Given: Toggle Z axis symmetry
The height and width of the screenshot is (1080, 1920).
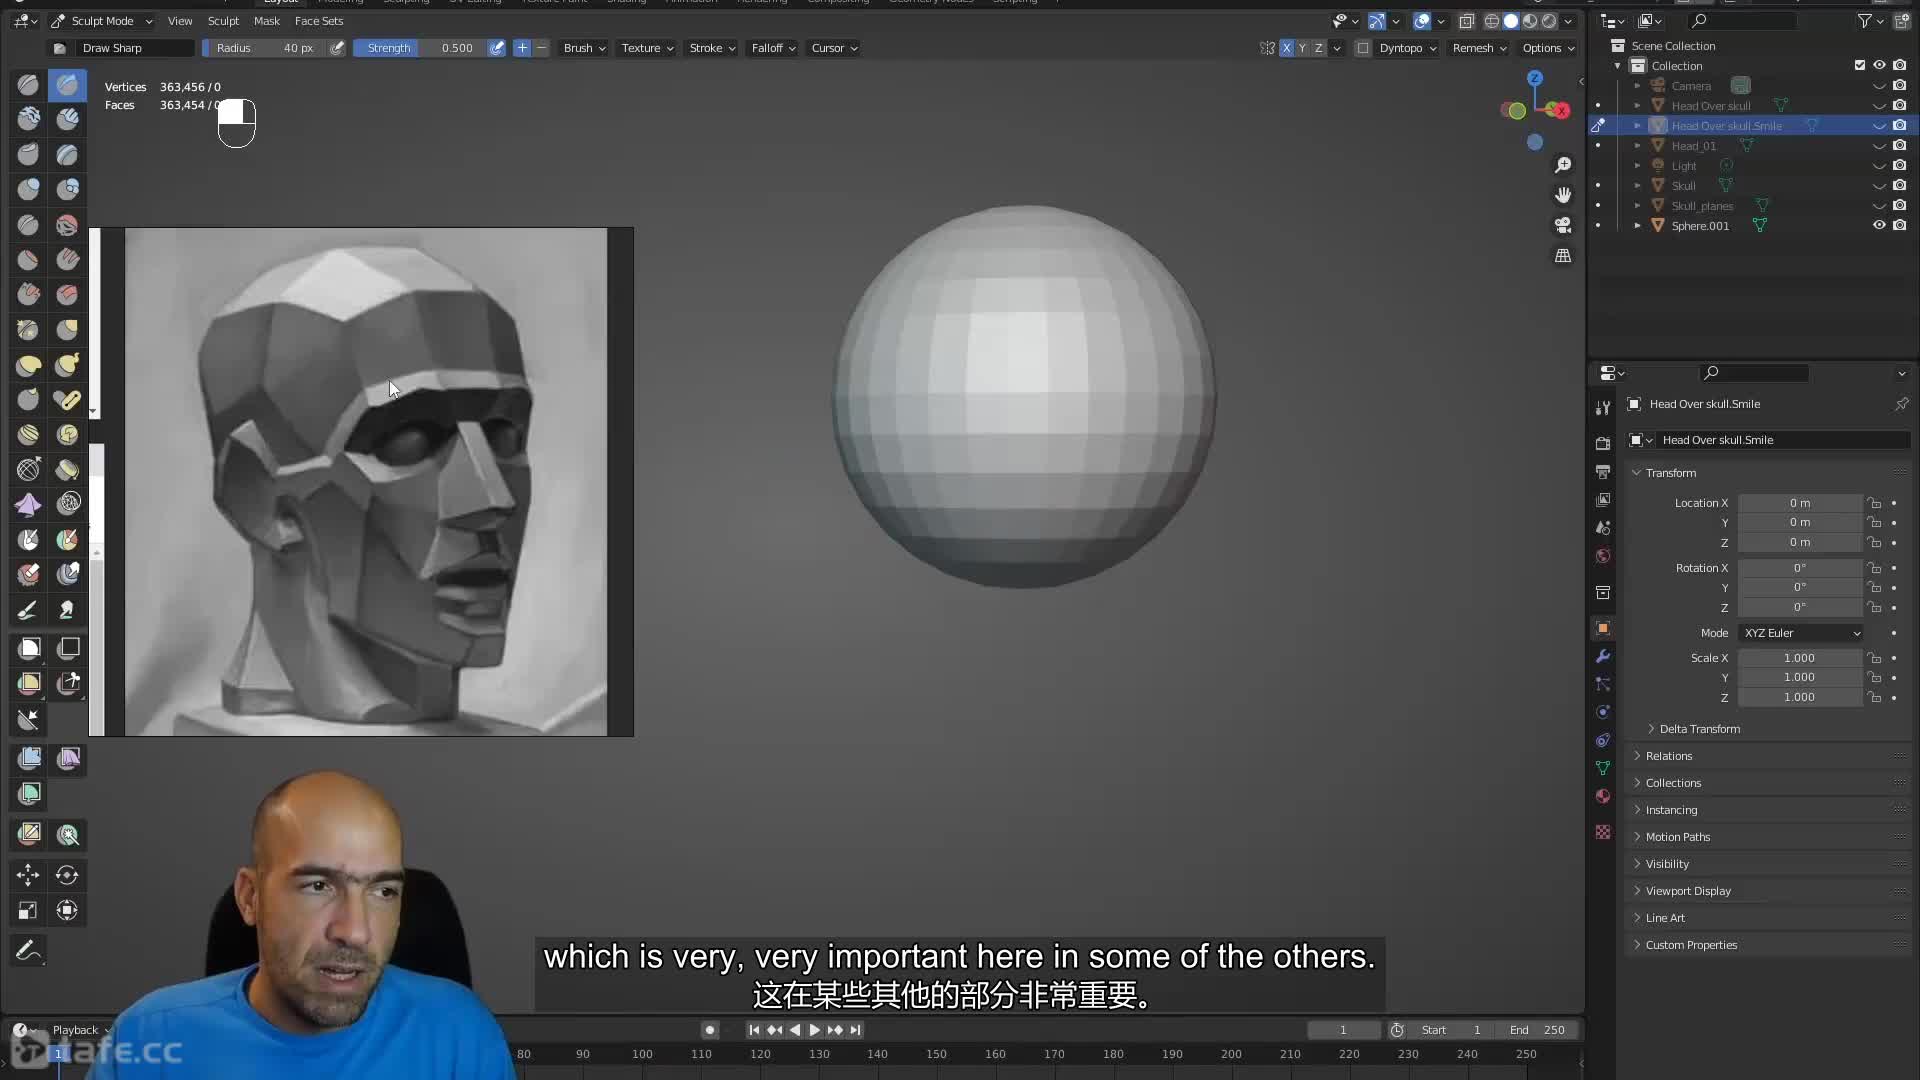Looking at the screenshot, I should pyautogui.click(x=1319, y=48).
